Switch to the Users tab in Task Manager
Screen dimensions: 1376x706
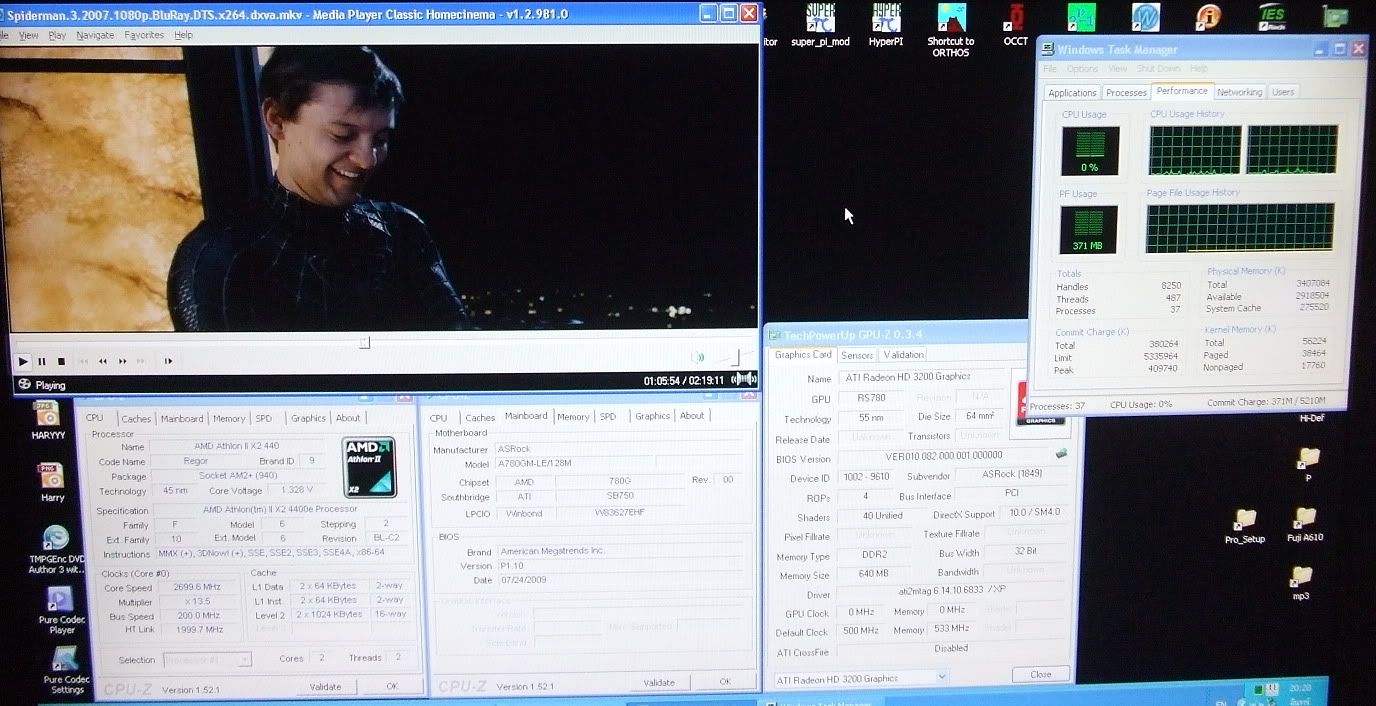pos(1283,92)
